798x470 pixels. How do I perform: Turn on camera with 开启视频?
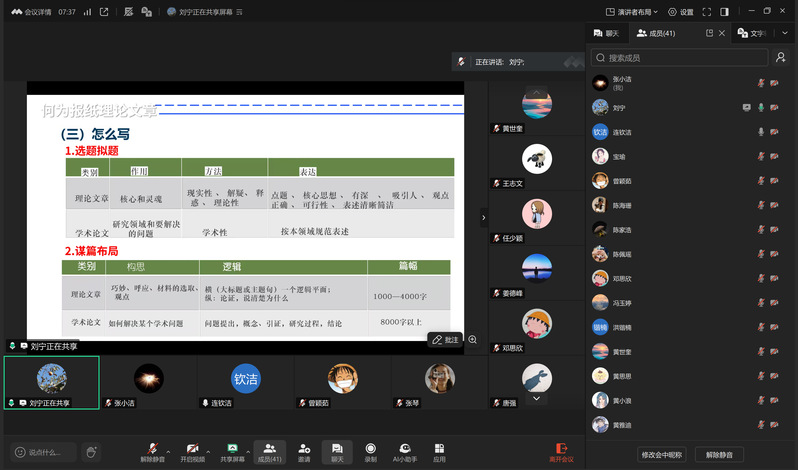pyautogui.click(x=193, y=451)
